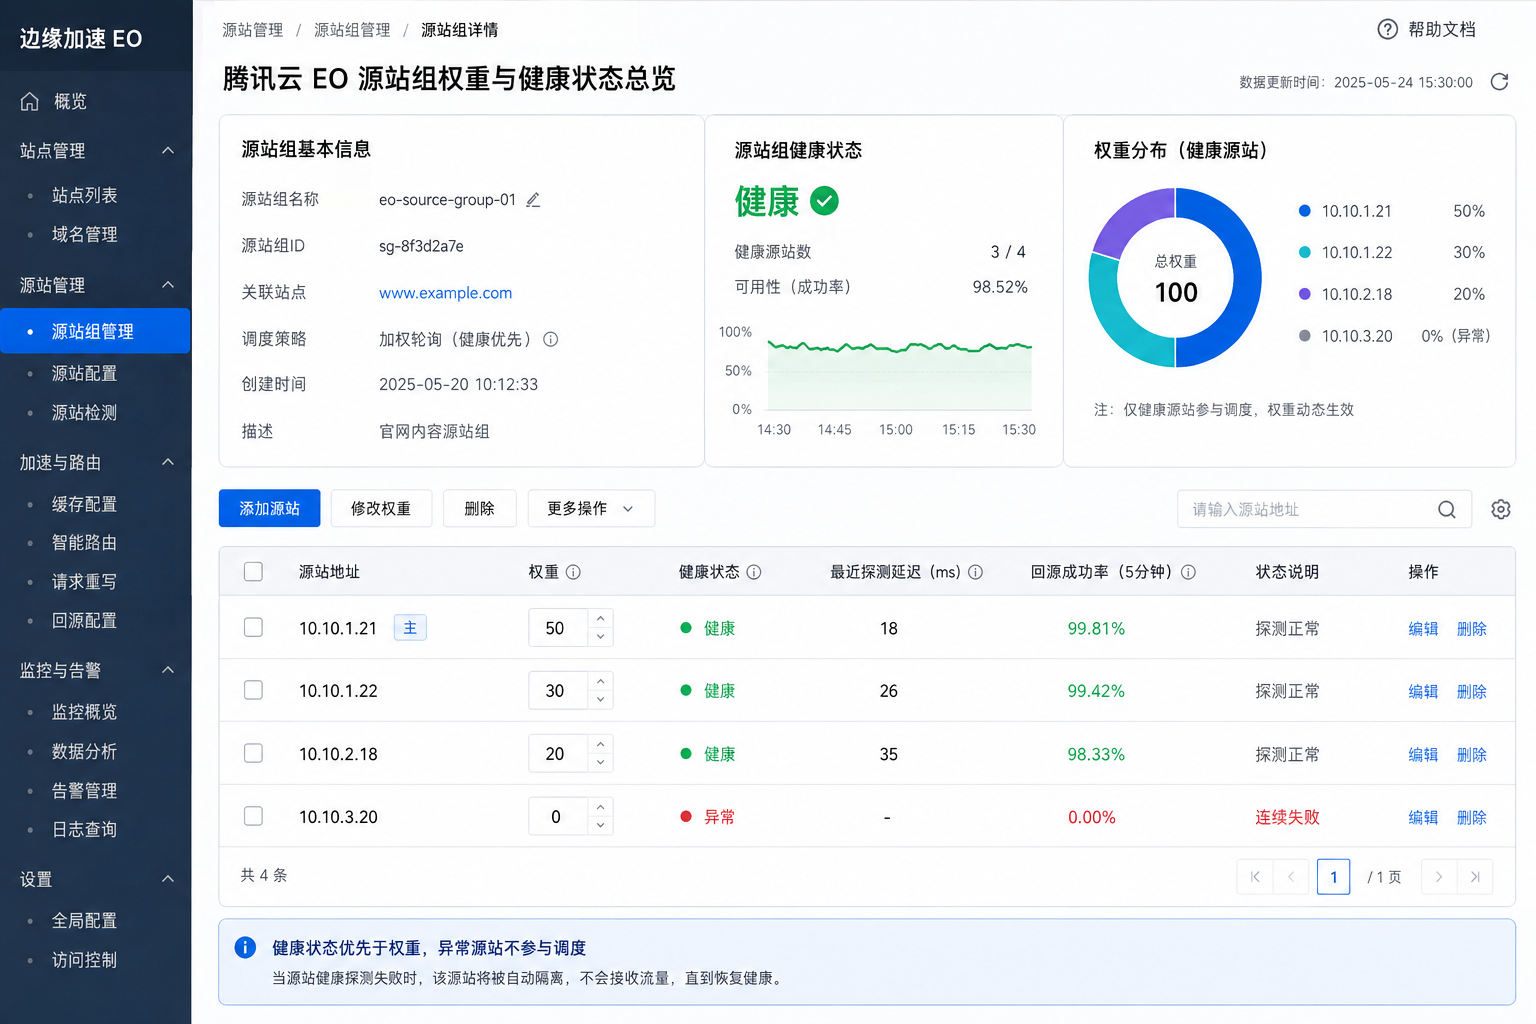Edit the source group name pencil icon
This screenshot has width=1536, height=1024.
point(533,200)
